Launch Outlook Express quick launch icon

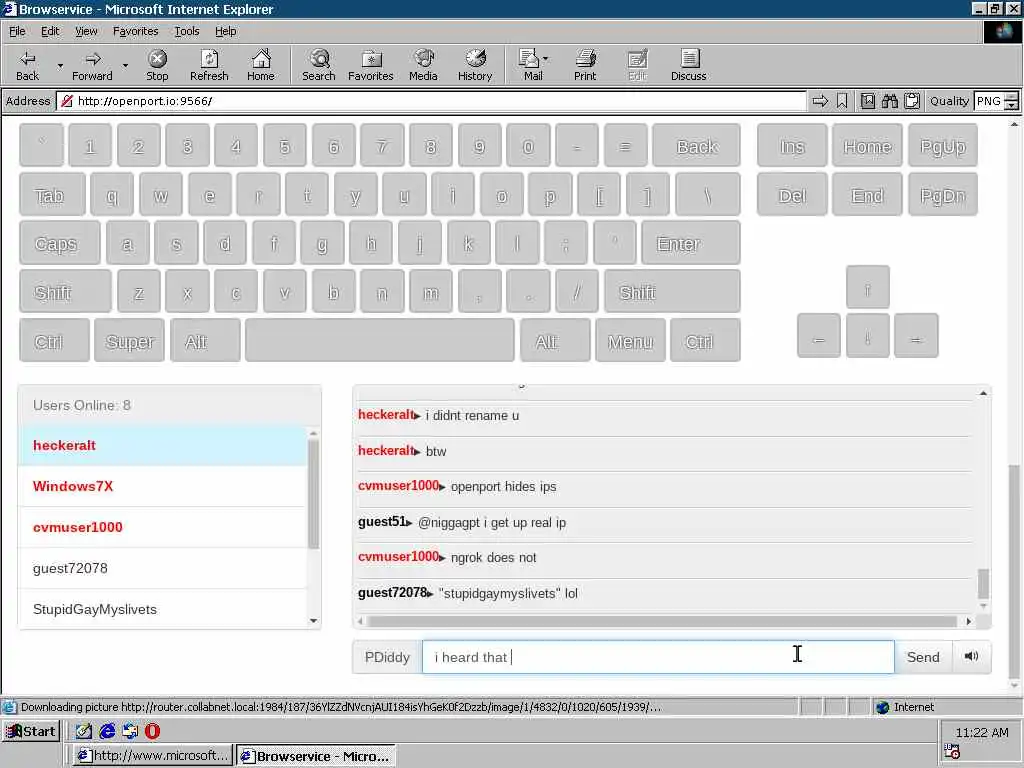[130, 731]
